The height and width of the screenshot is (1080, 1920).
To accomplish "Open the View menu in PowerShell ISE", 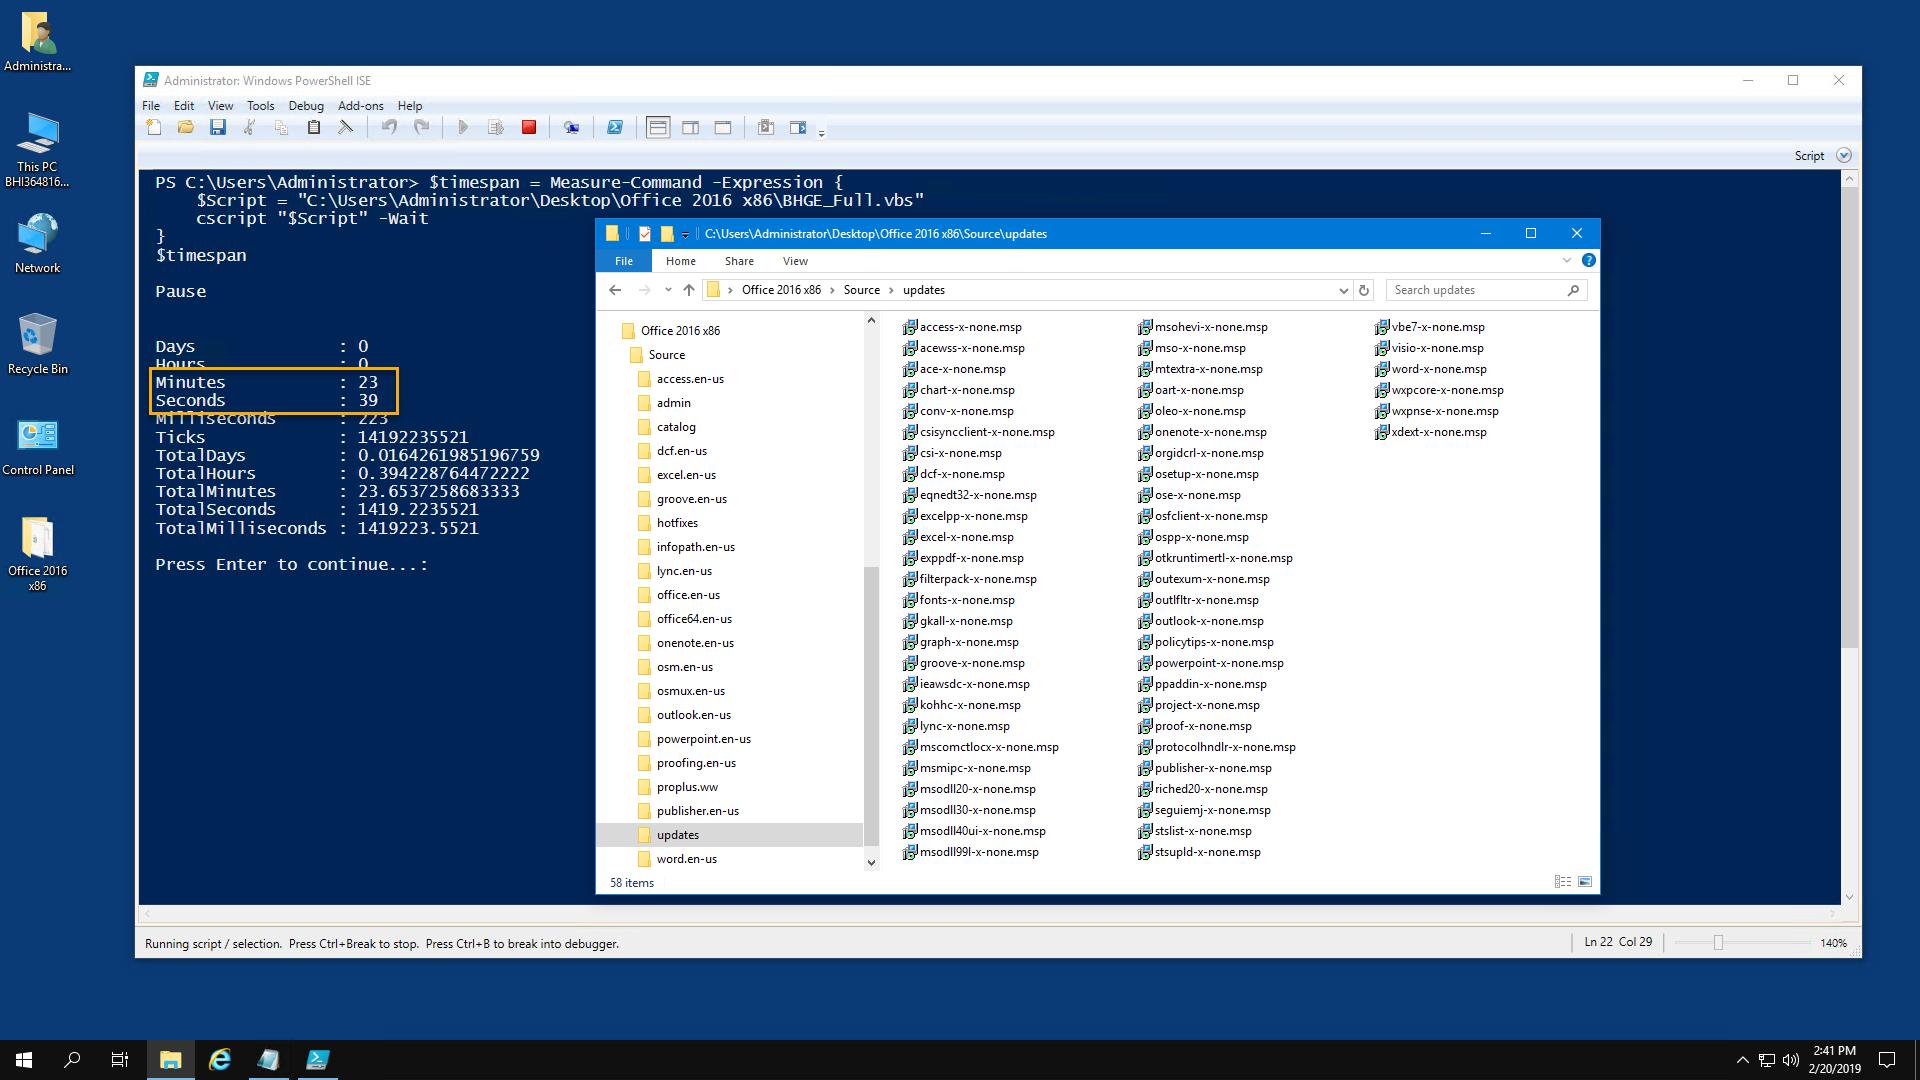I will [x=220, y=105].
